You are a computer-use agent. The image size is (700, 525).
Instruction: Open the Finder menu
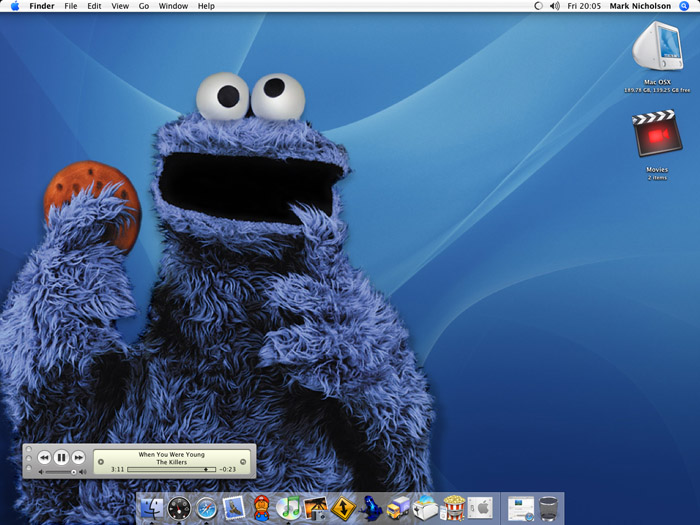(x=42, y=6)
